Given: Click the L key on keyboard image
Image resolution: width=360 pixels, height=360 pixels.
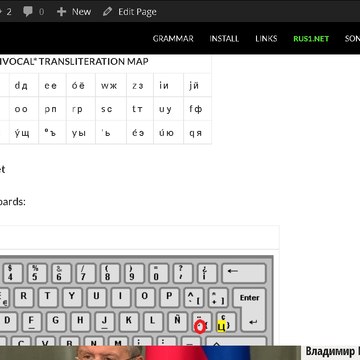Looking at the screenshot, I should coord(153,322).
